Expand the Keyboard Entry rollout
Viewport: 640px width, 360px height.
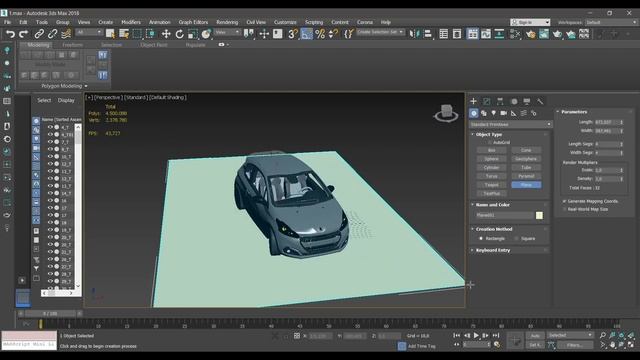click(493, 250)
